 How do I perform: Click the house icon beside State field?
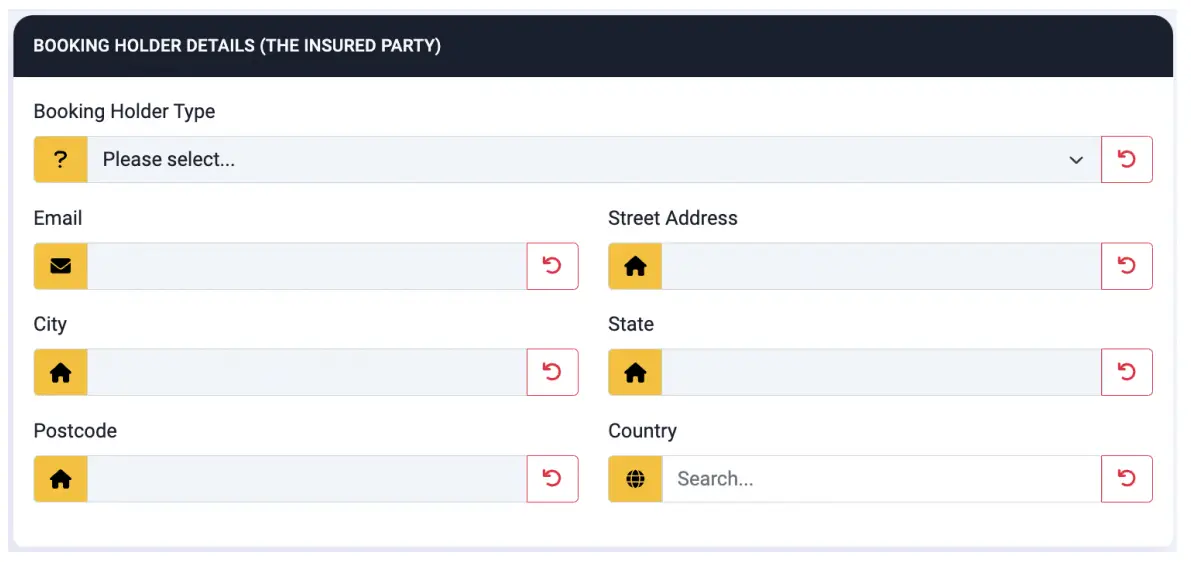(635, 372)
